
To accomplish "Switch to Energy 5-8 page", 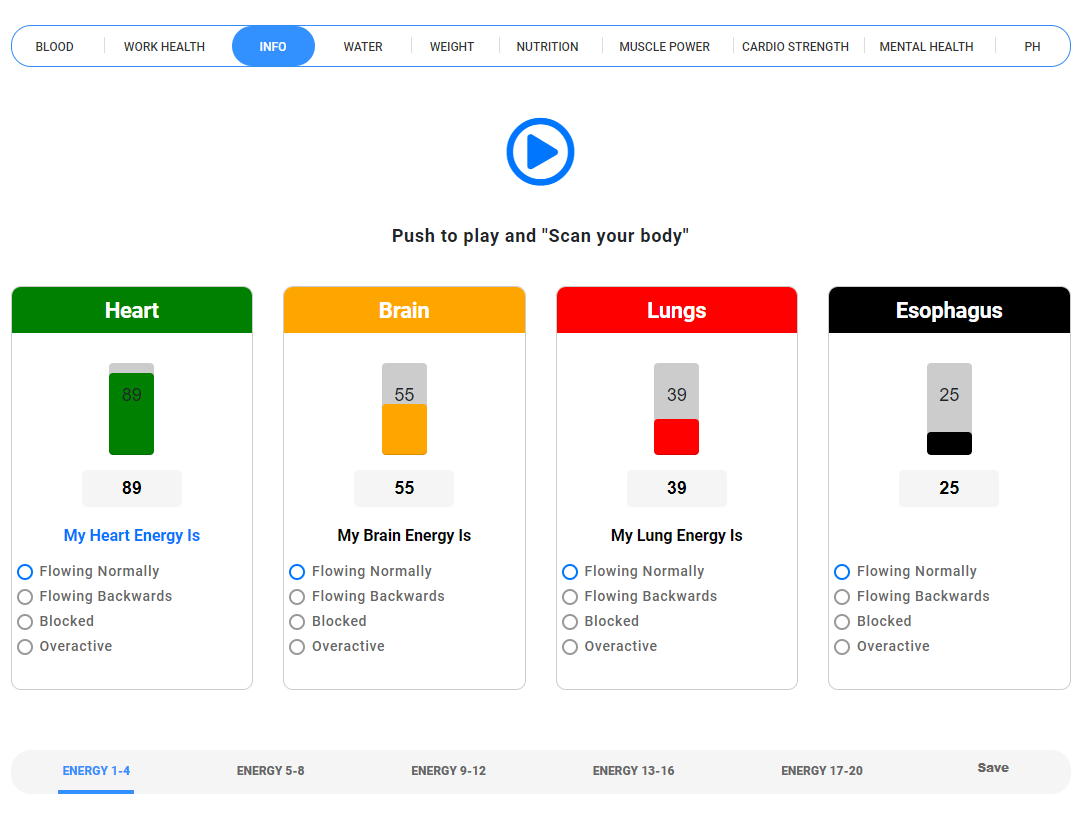I will [270, 771].
